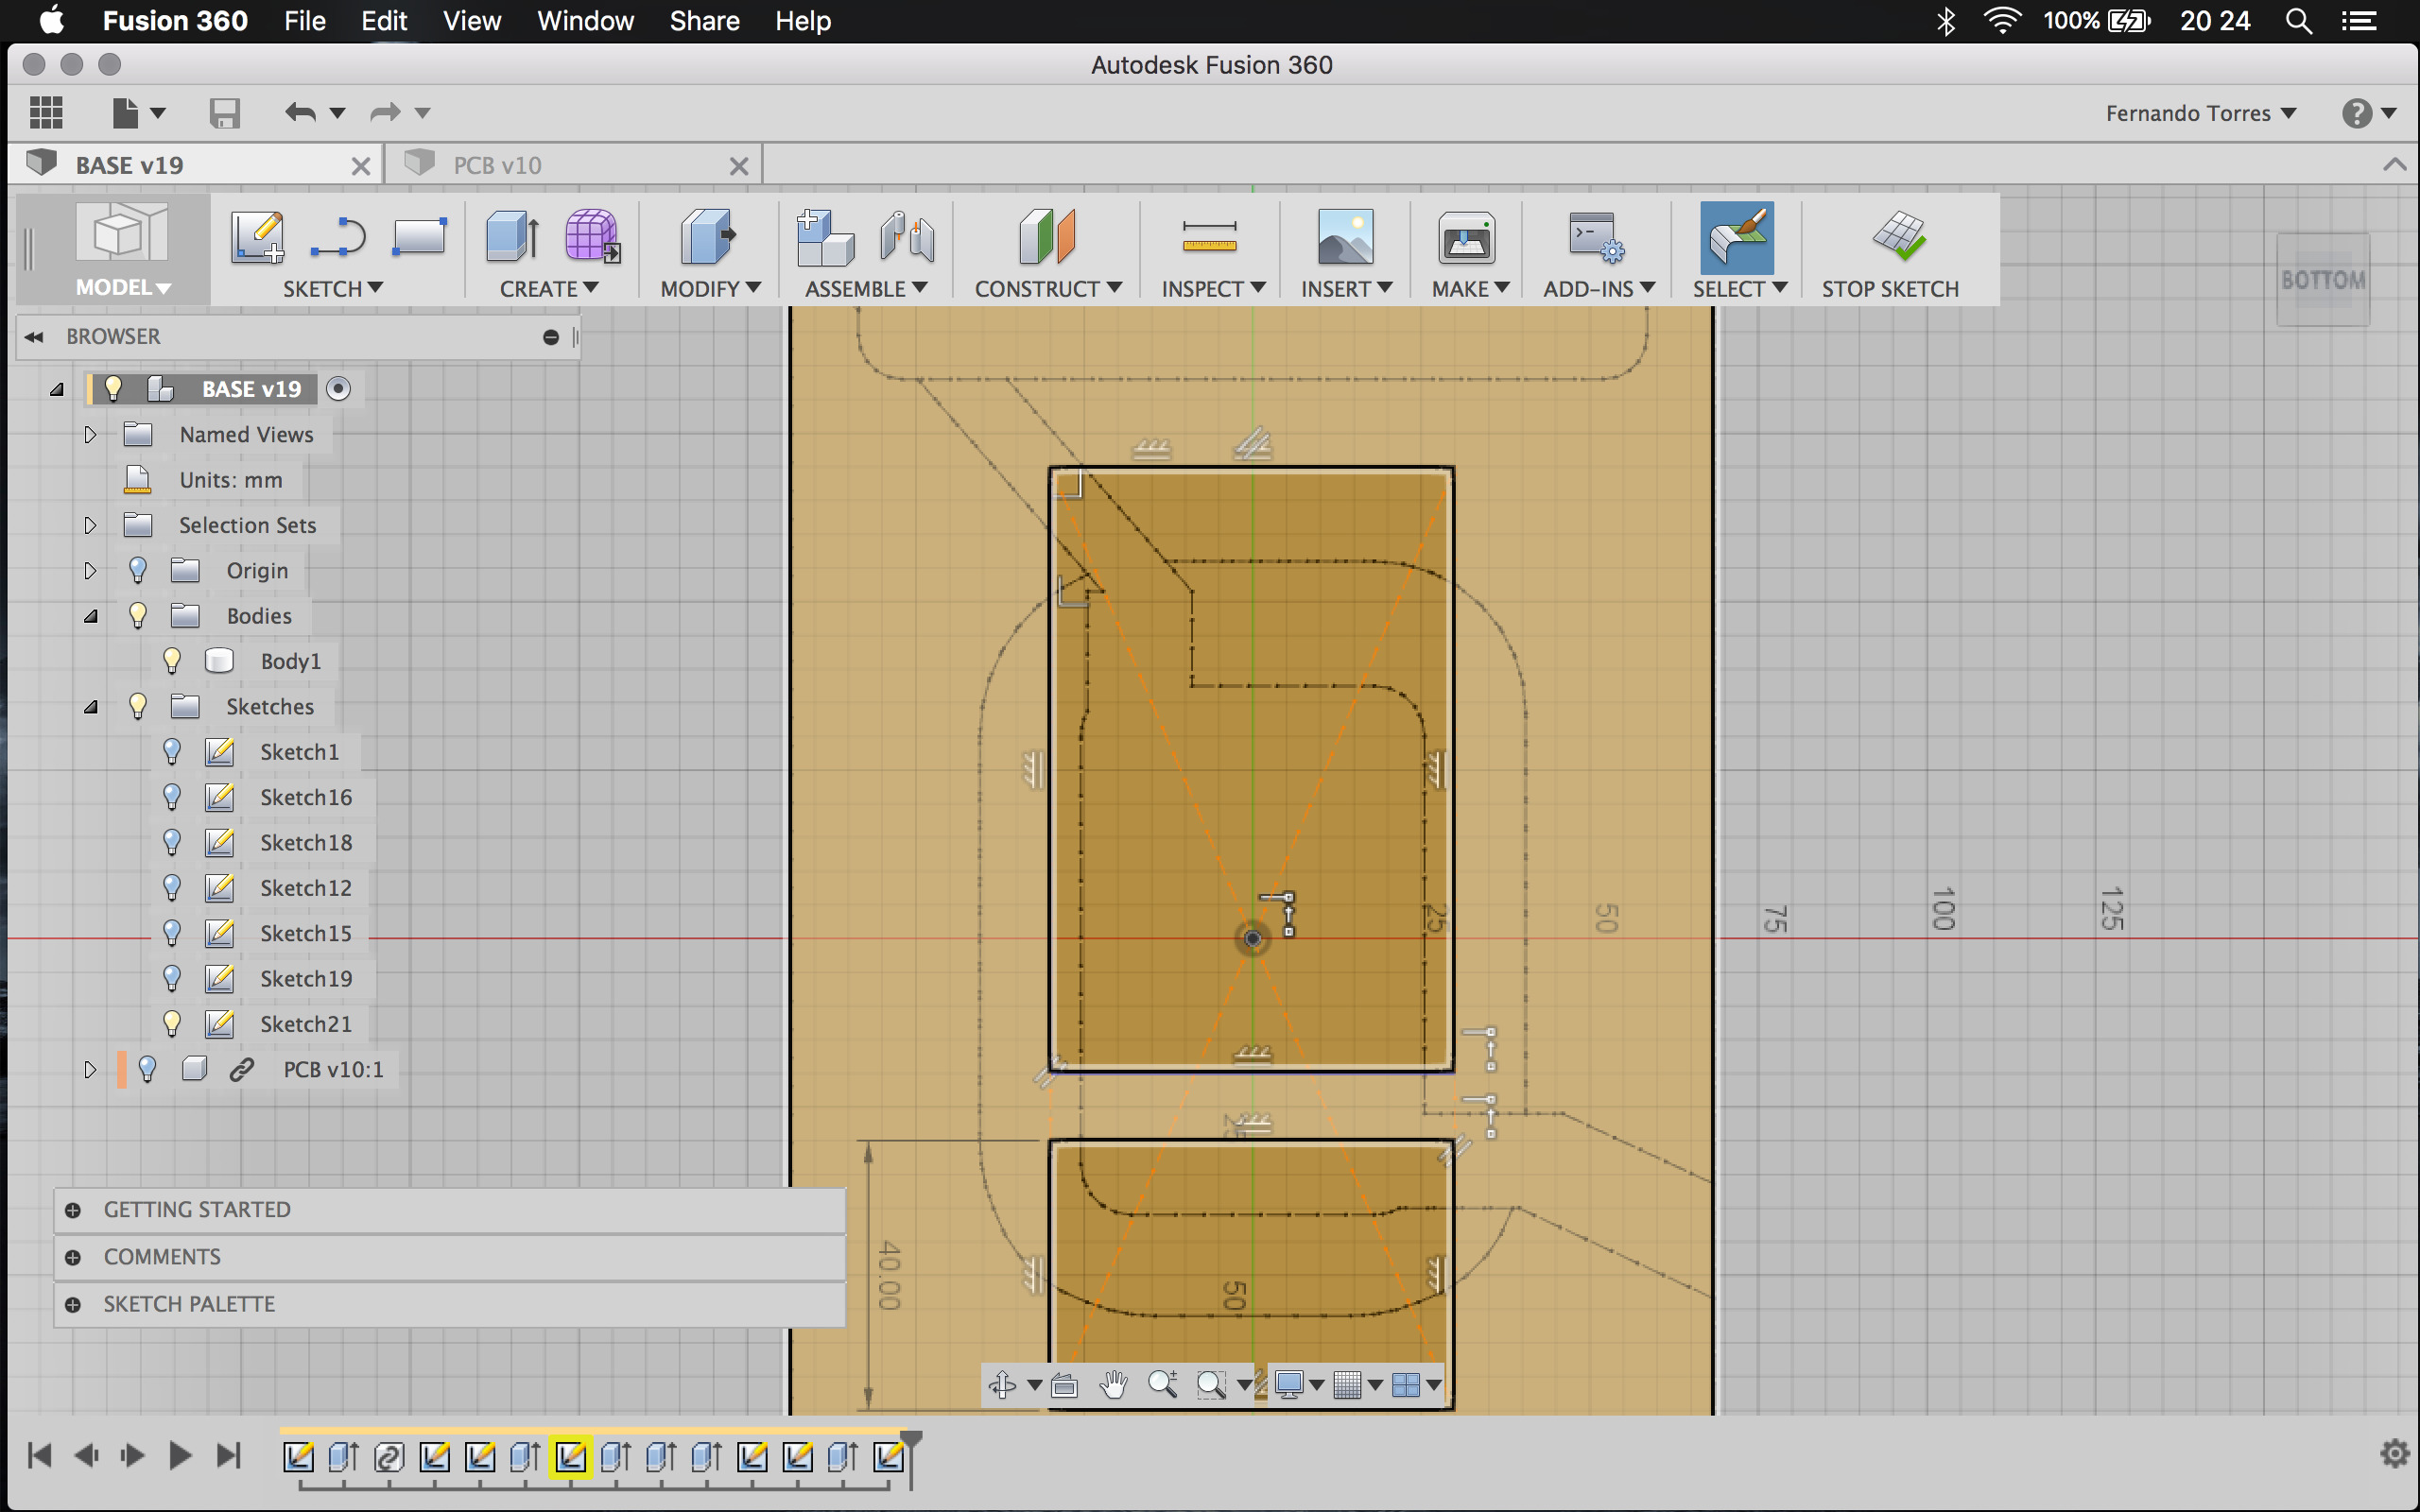
Task: Click the Zoom magnifier icon
Action: (x=1162, y=1385)
